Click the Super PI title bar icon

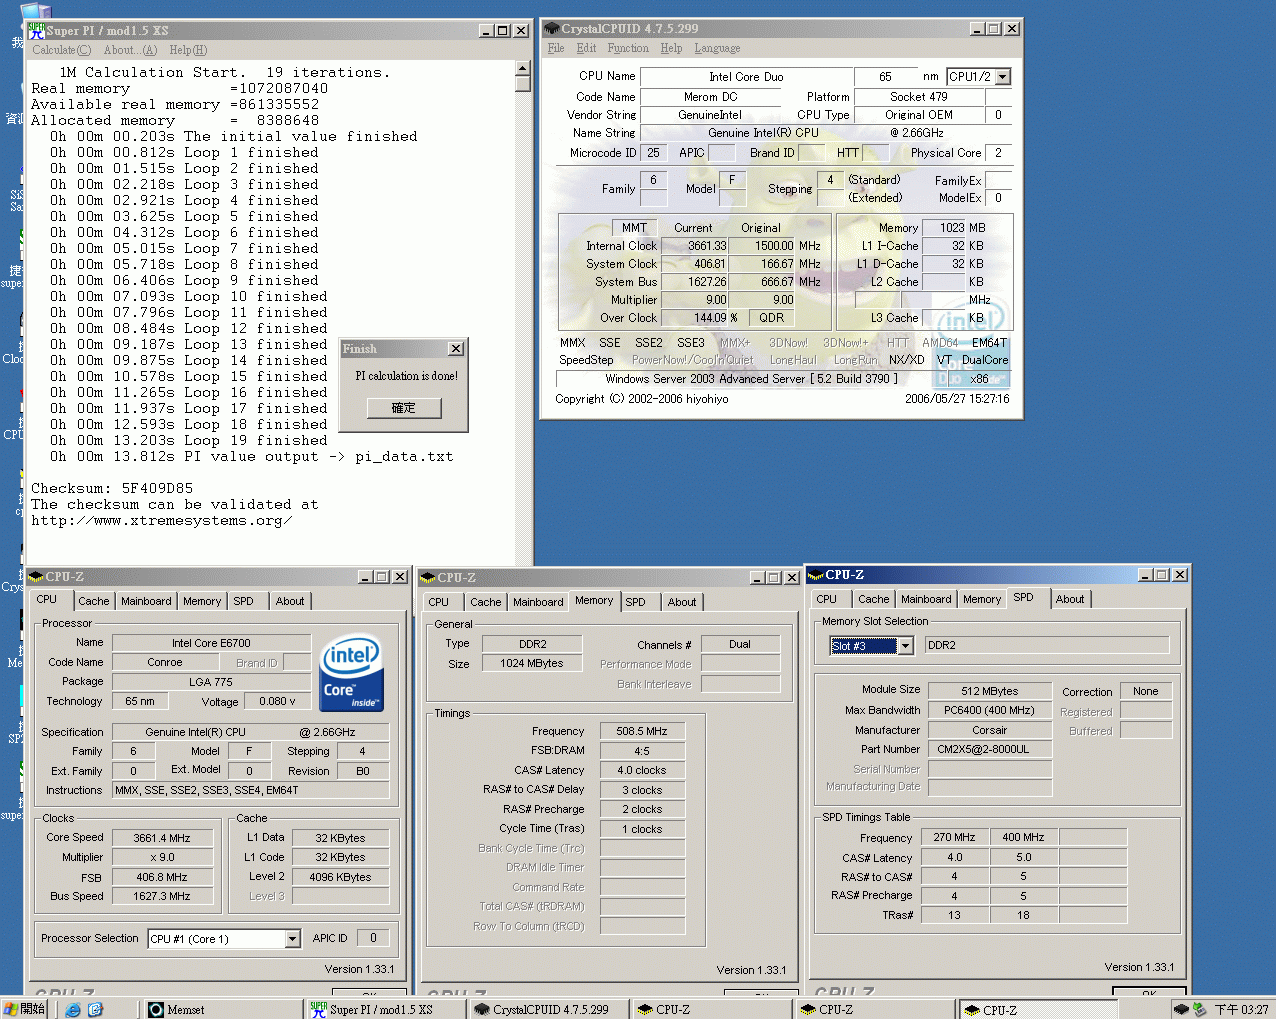pyautogui.click(x=36, y=30)
